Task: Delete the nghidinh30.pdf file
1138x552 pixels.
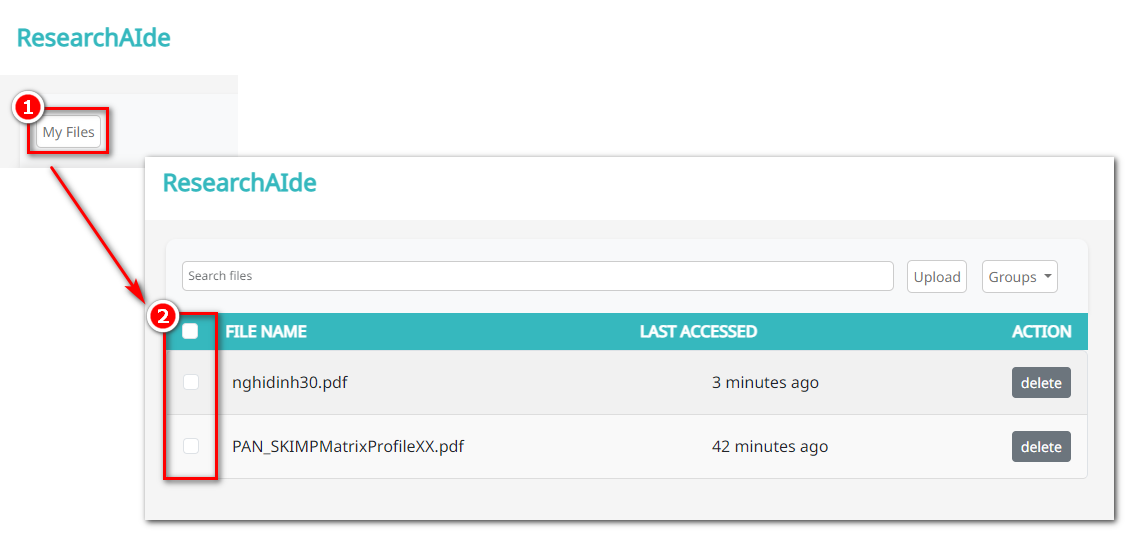Action: 1041,383
